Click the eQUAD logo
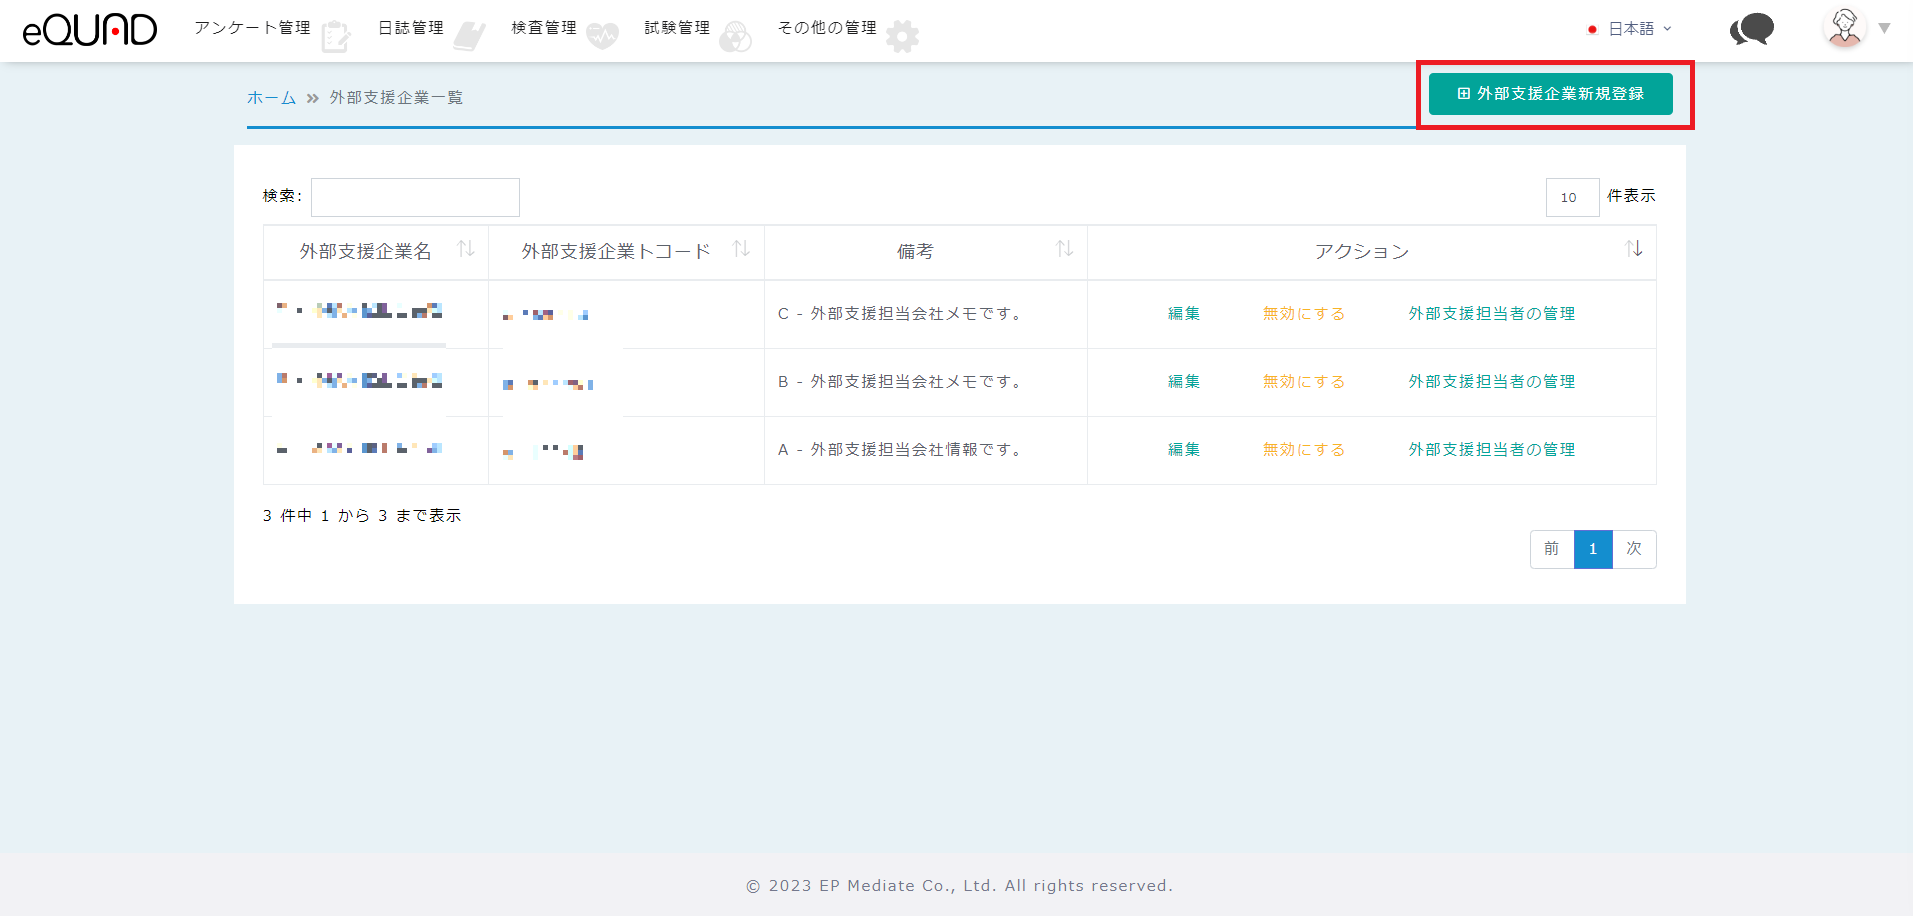 90,30
